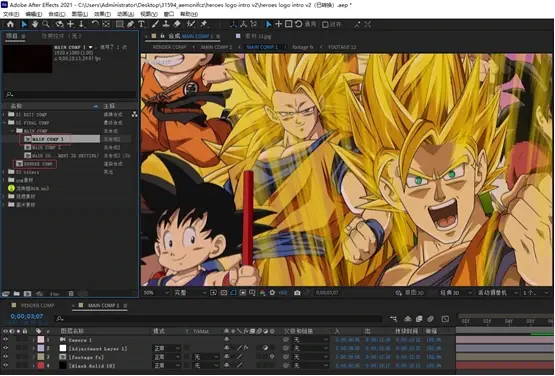Image resolution: width=555 pixels, height=376 pixels.
Task: Open the Layer menu
Action: coord(80,14)
